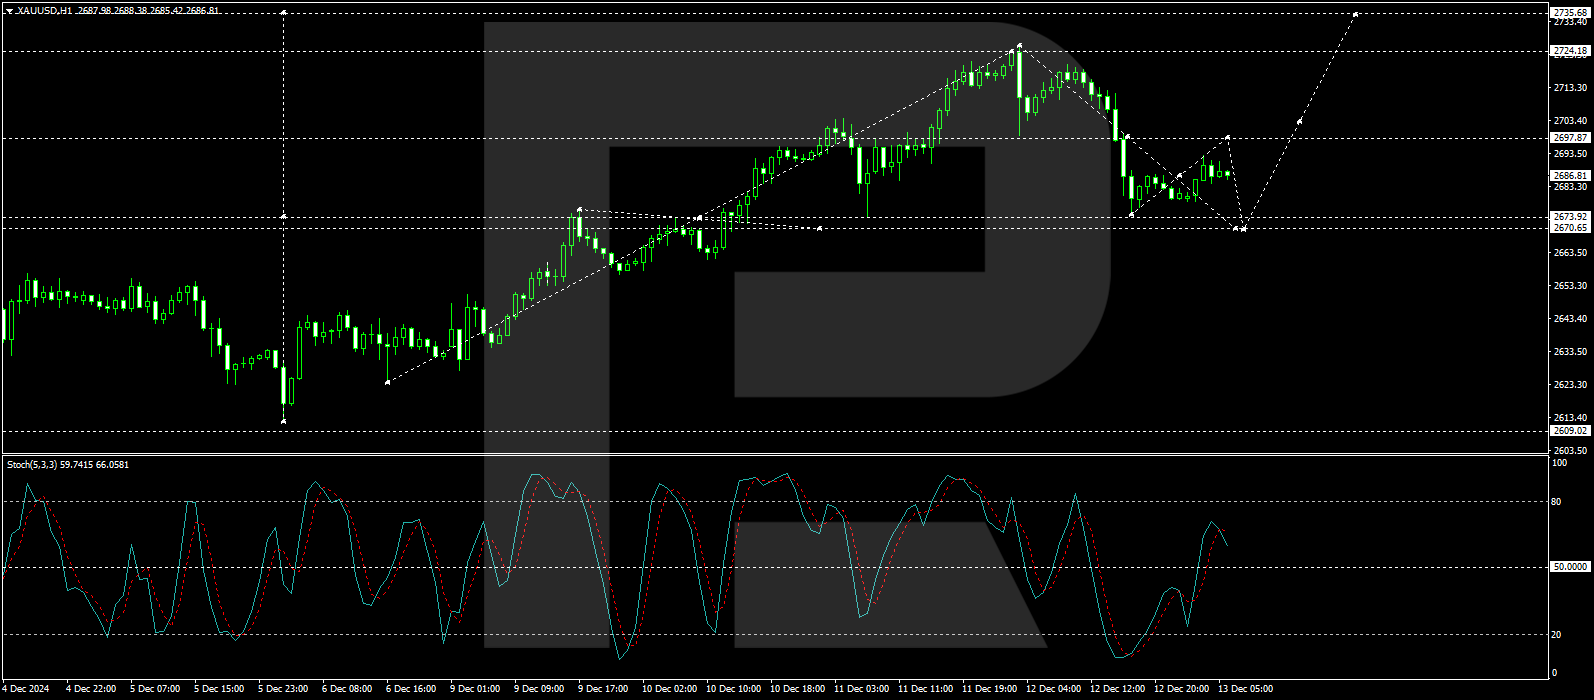Click the 2724.18 price level label

pyautogui.click(x=1569, y=50)
